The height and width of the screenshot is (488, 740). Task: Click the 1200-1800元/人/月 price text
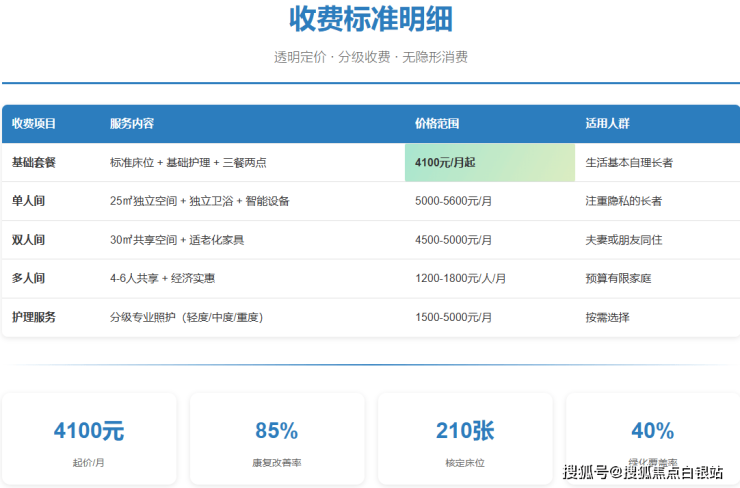(x=460, y=278)
